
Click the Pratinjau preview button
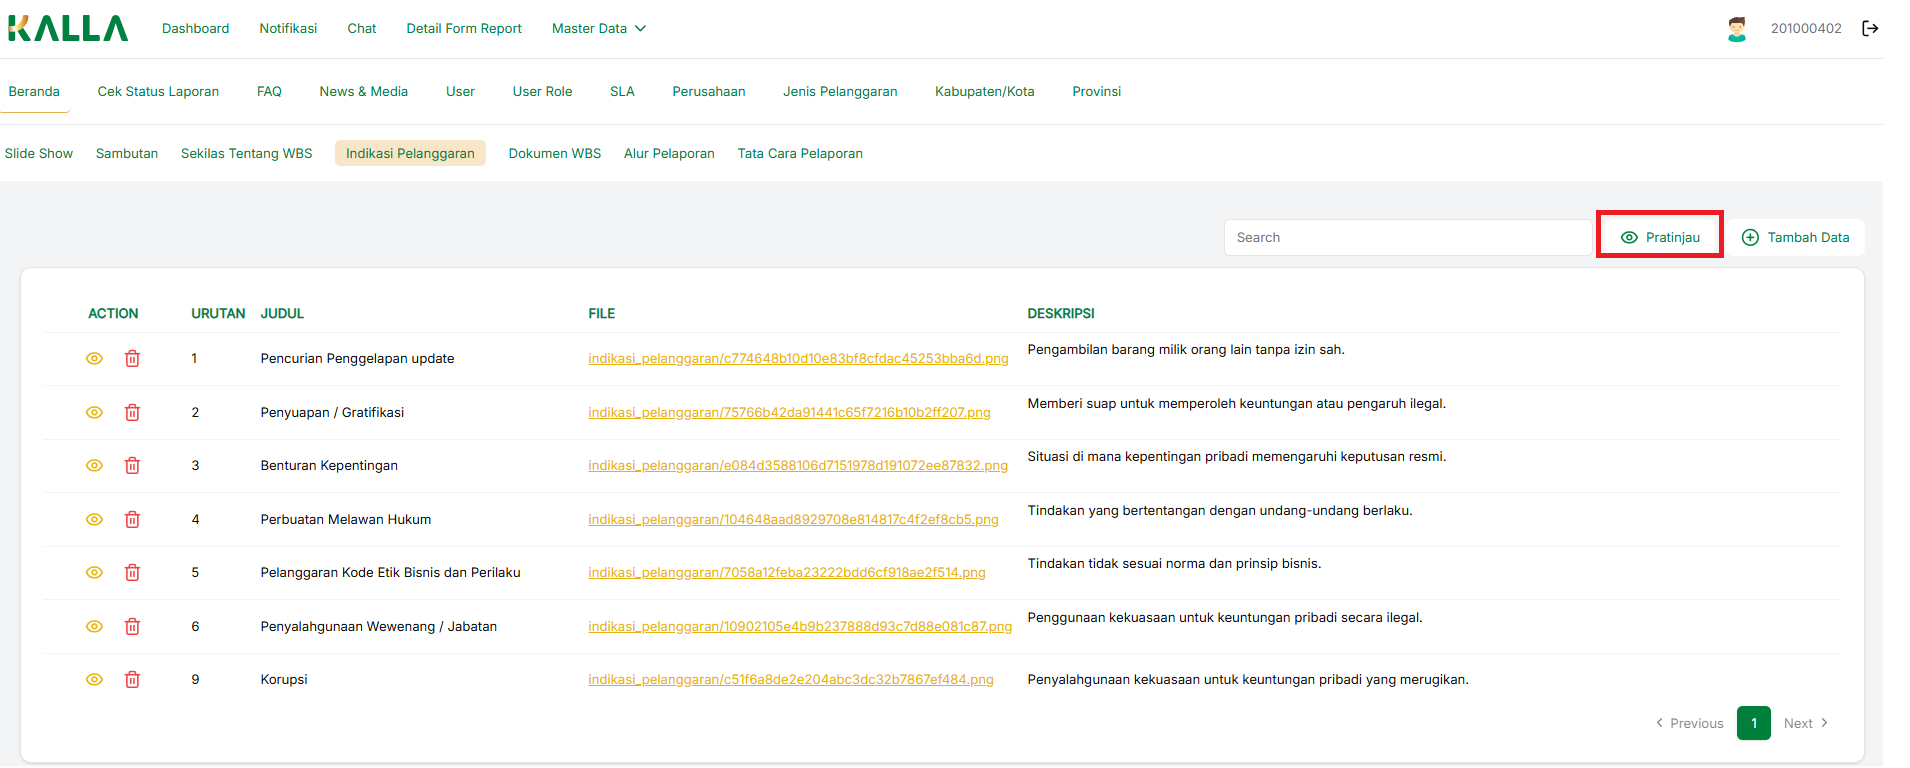(x=1660, y=238)
